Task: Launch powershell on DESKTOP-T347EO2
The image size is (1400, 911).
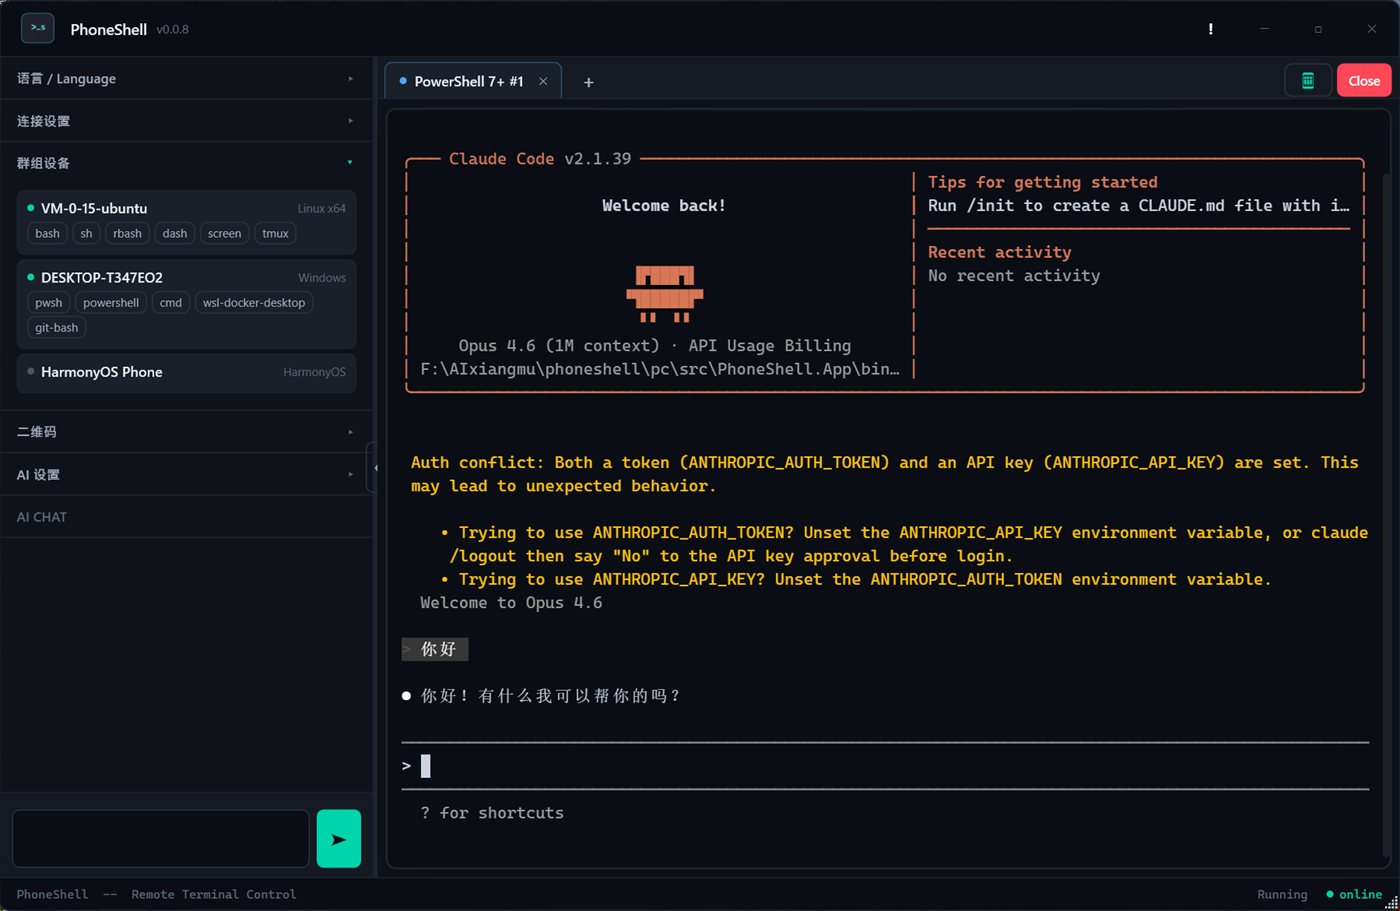Action: 111,303
